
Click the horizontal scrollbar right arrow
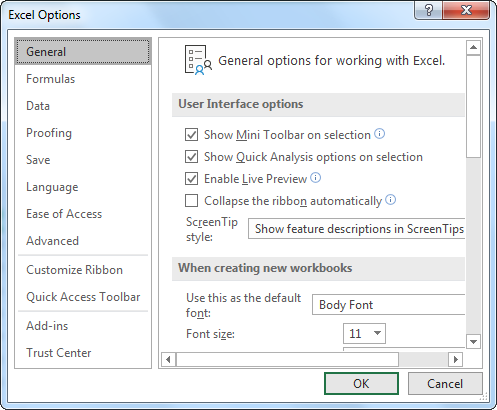click(x=455, y=359)
